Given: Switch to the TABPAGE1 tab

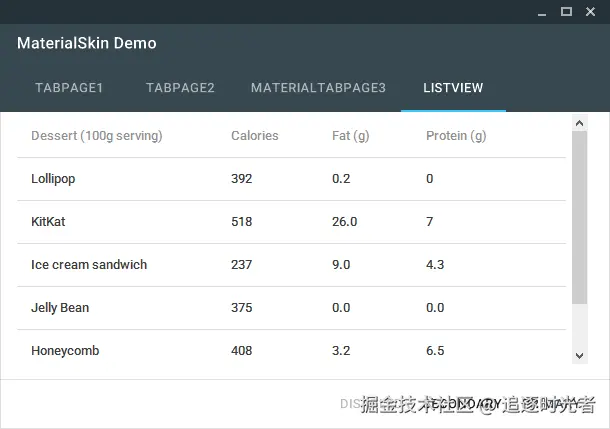Looking at the screenshot, I should 69,88.
